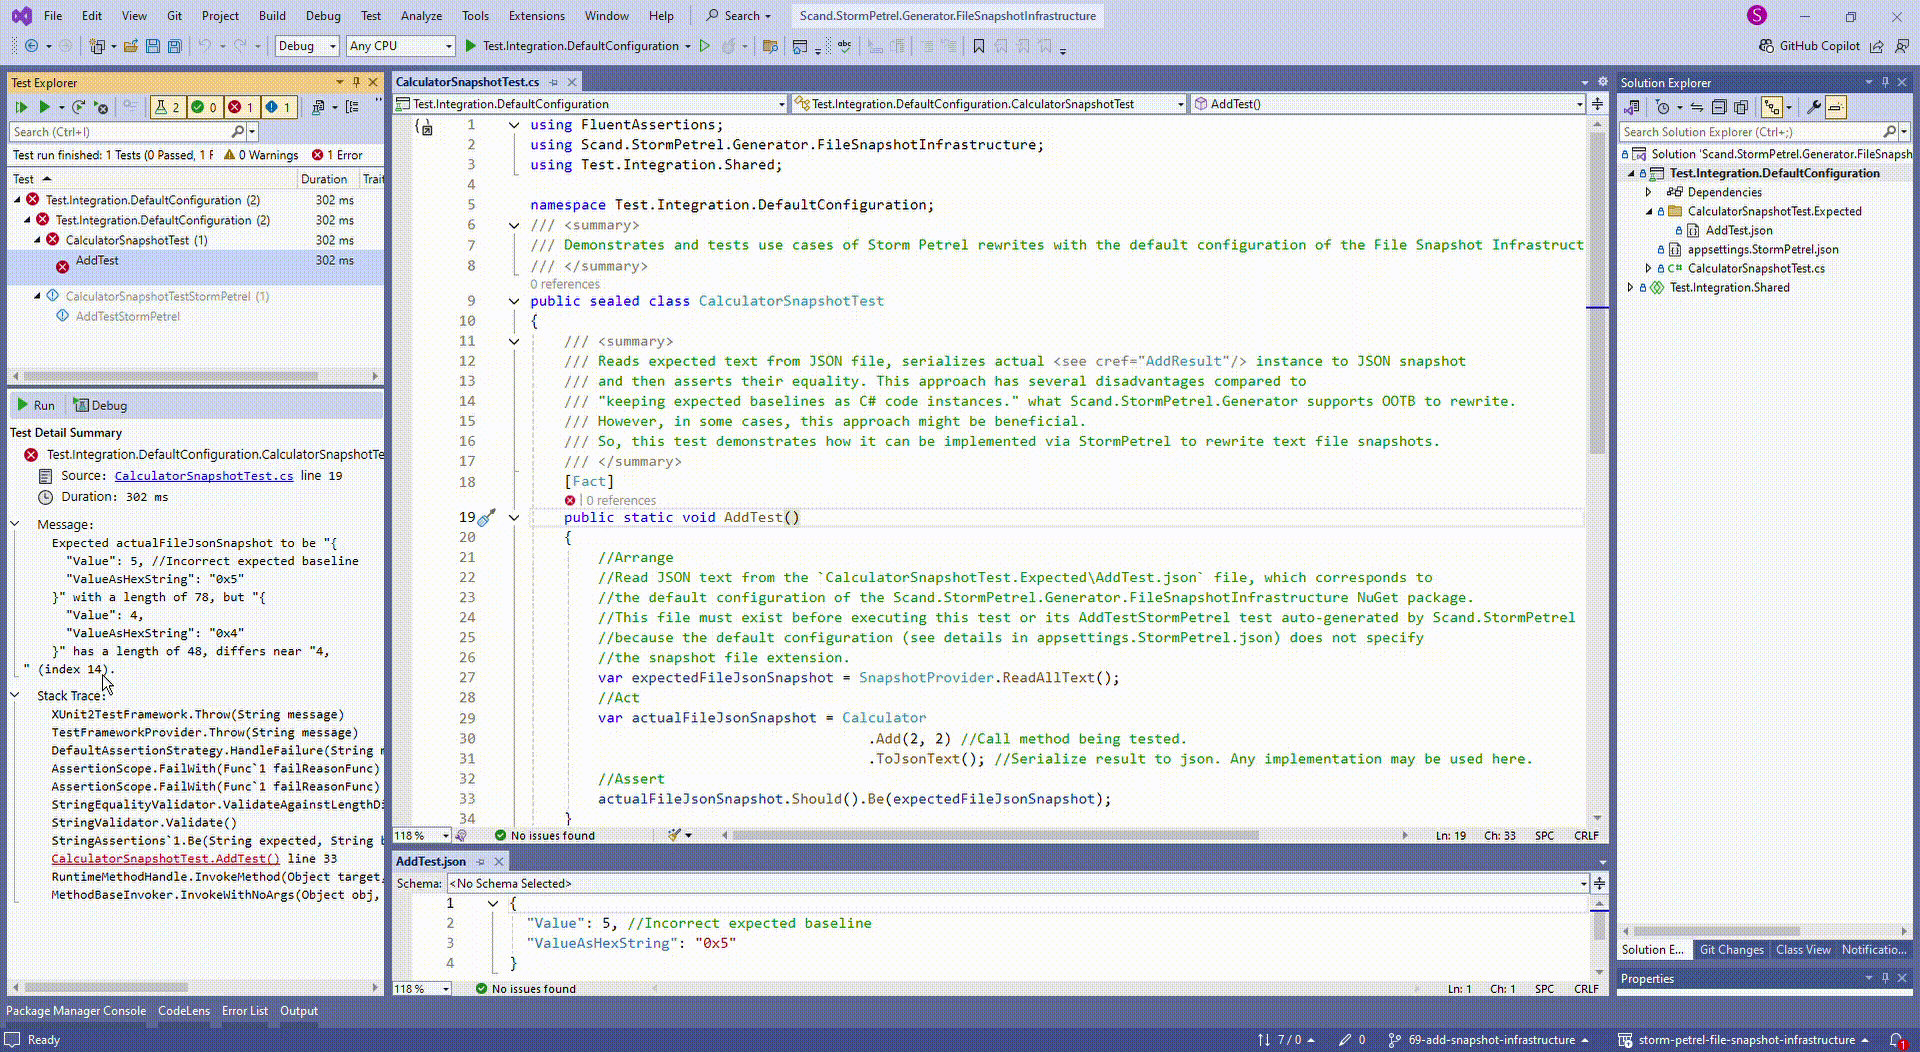This screenshot has width=1920, height=1052.
Task: Expand the Dependencies node in Solution Explorer
Action: click(1649, 192)
